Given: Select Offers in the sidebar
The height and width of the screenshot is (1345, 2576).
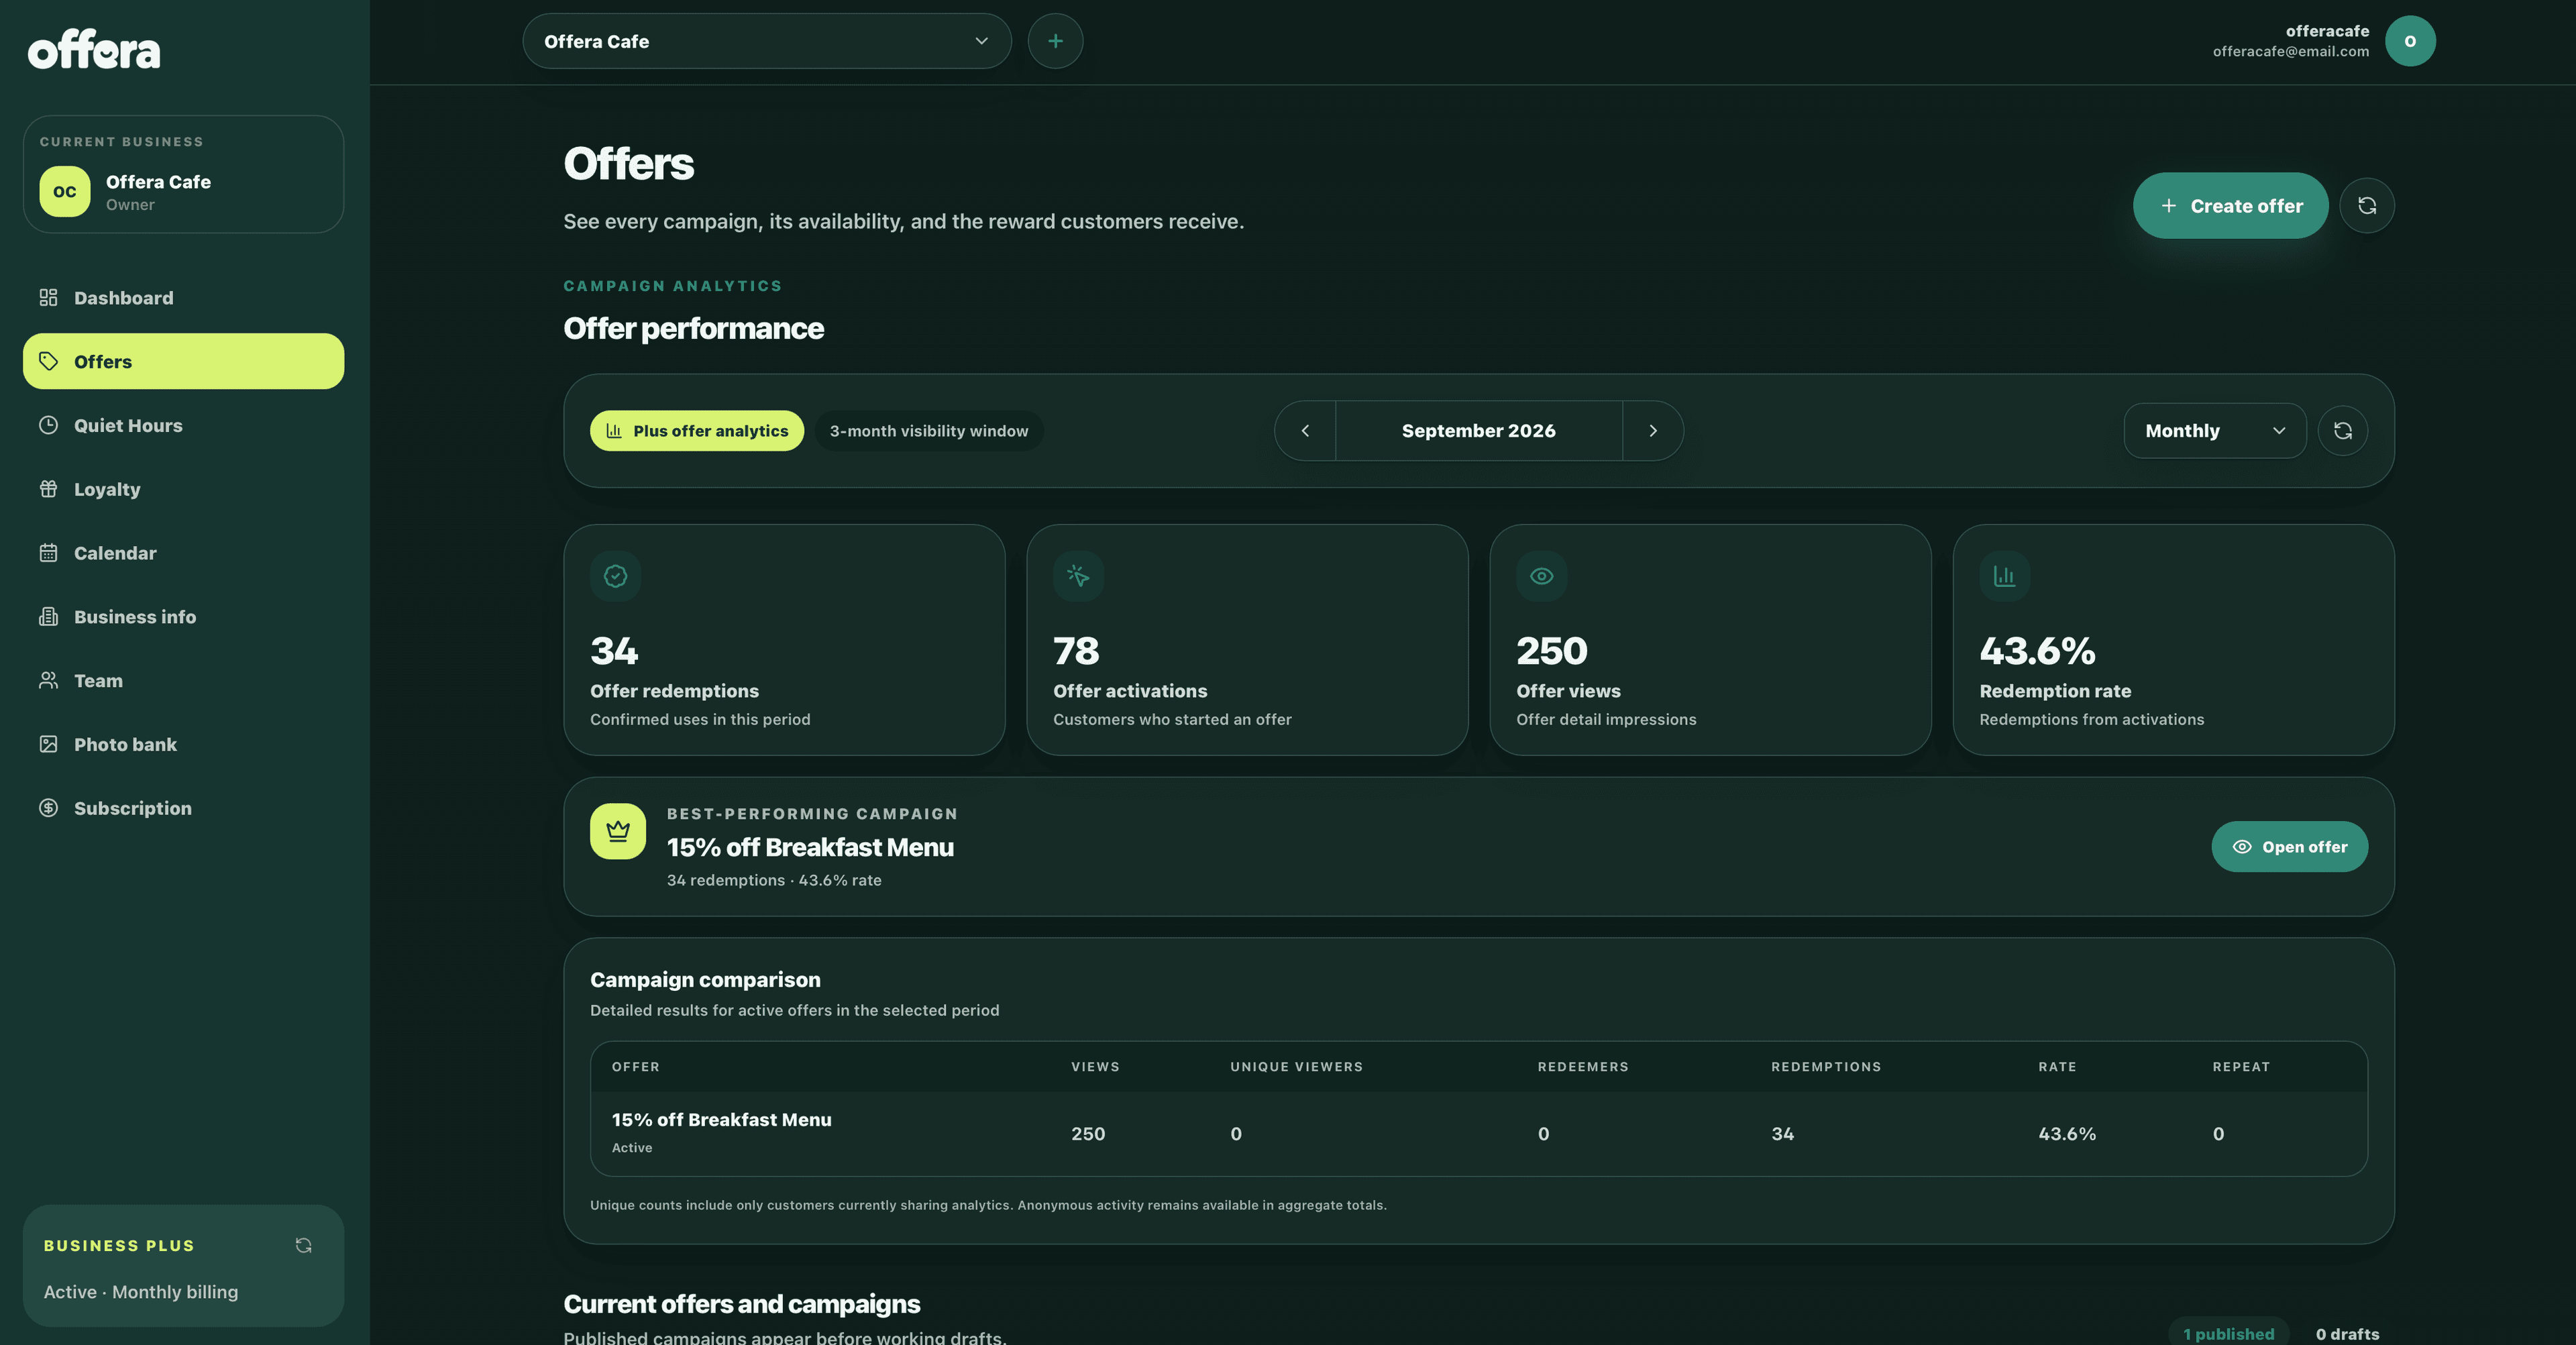Looking at the screenshot, I should coord(183,361).
